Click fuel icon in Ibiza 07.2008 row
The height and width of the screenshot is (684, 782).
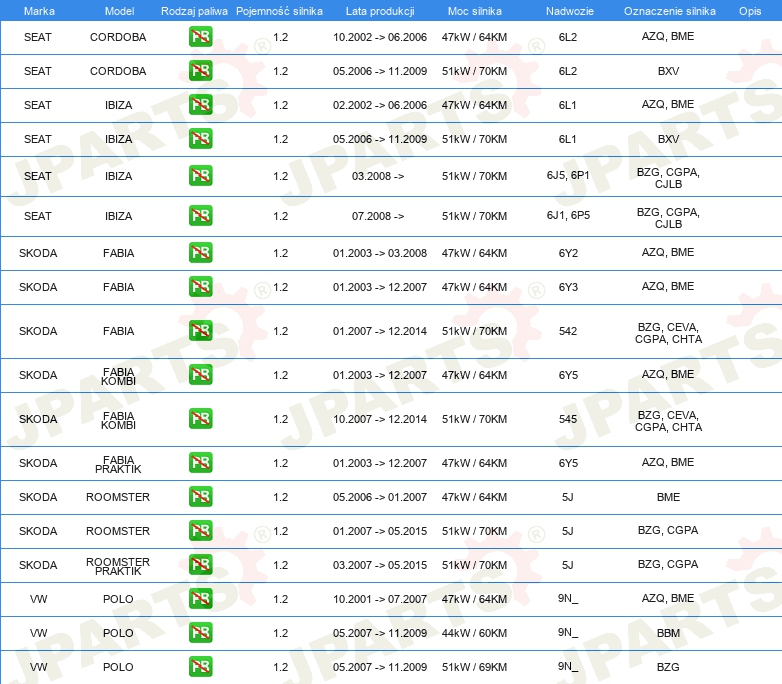pos(200,216)
